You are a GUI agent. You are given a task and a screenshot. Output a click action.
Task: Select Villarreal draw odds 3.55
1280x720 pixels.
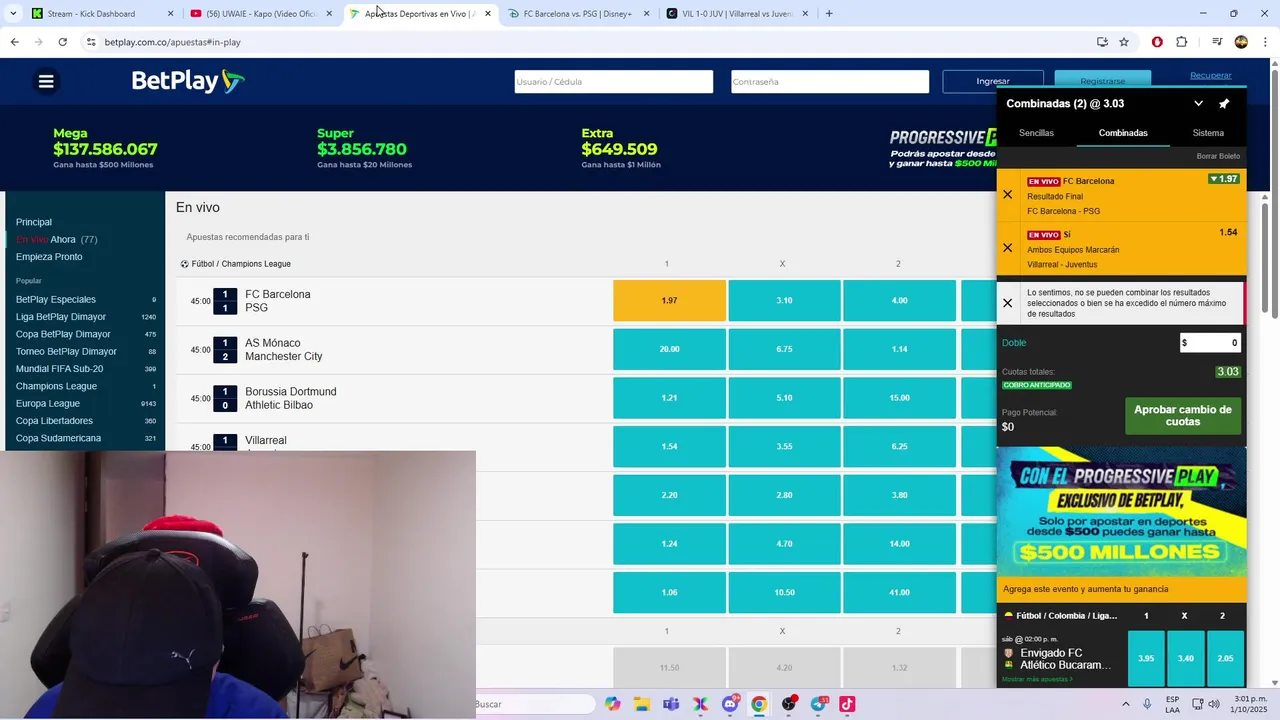[x=784, y=447]
